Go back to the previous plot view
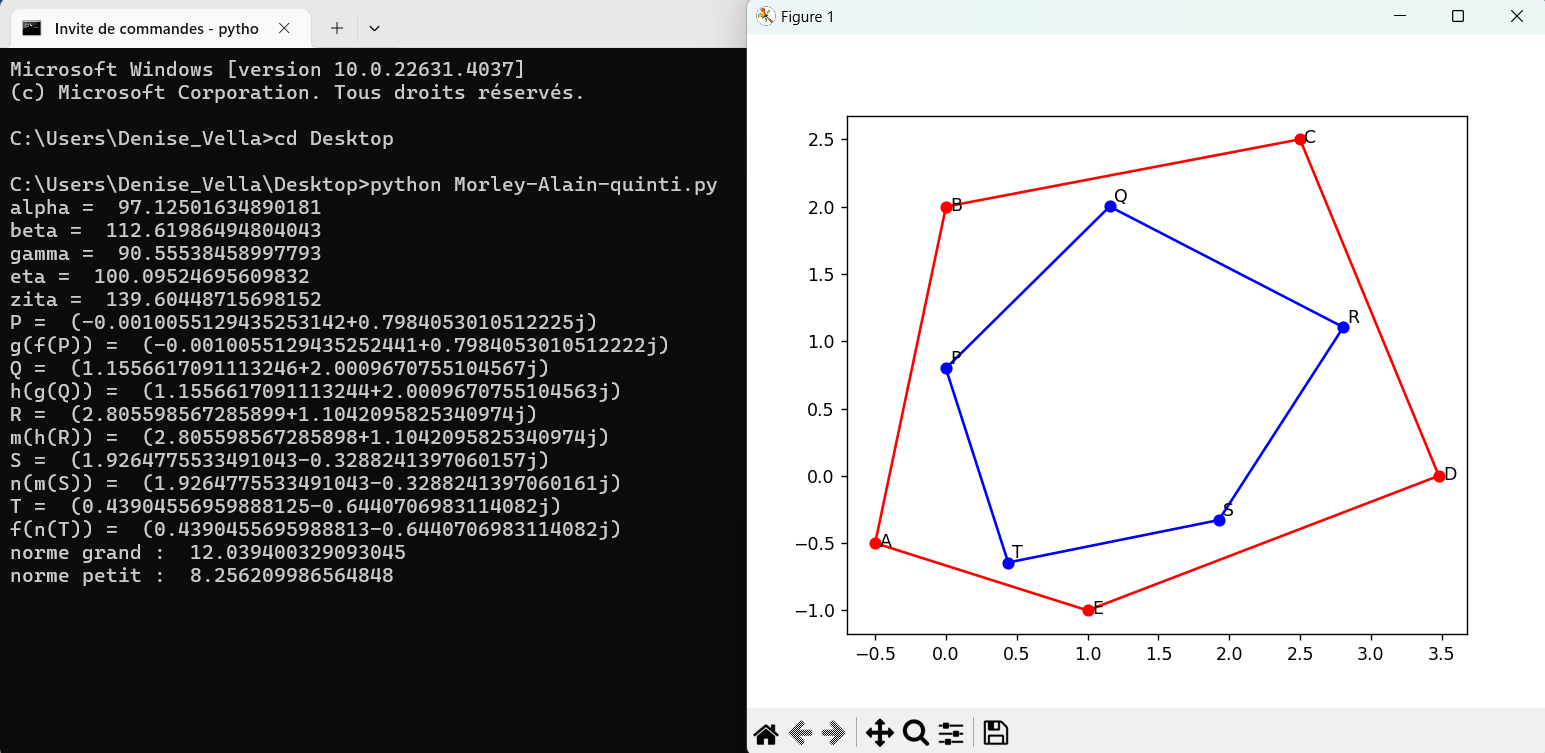1545x753 pixels. 800,734
